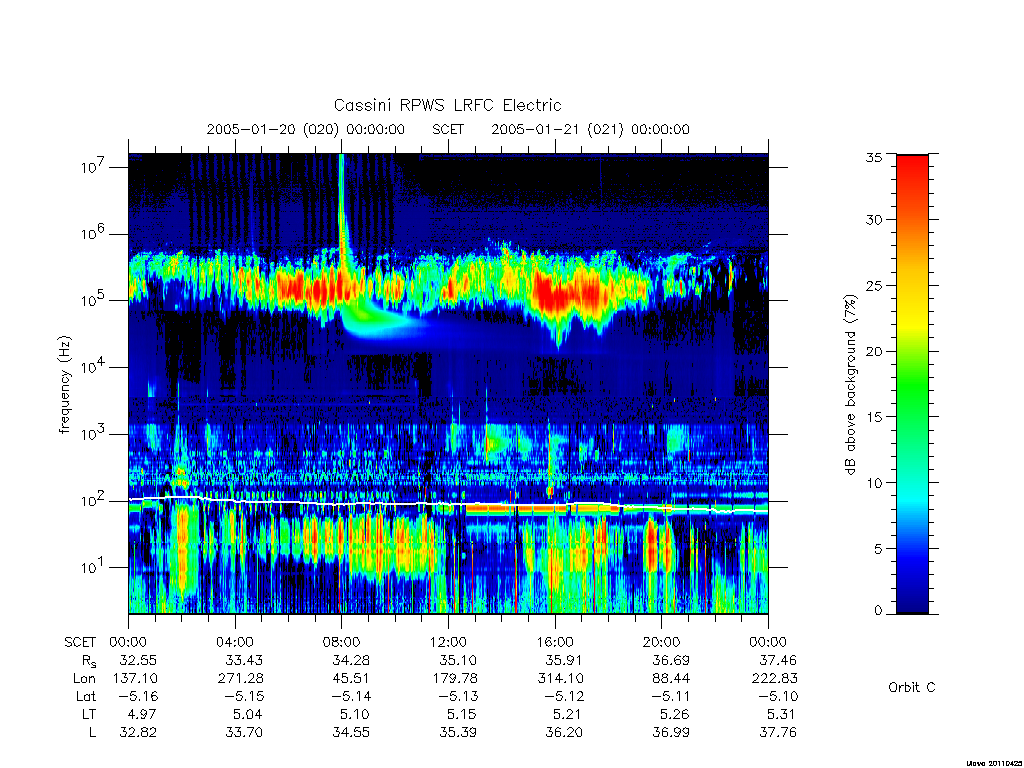The image size is (1024, 768).
Task: Click the Rs value 35.10 under 12:00
Action: pyautogui.click(x=458, y=660)
